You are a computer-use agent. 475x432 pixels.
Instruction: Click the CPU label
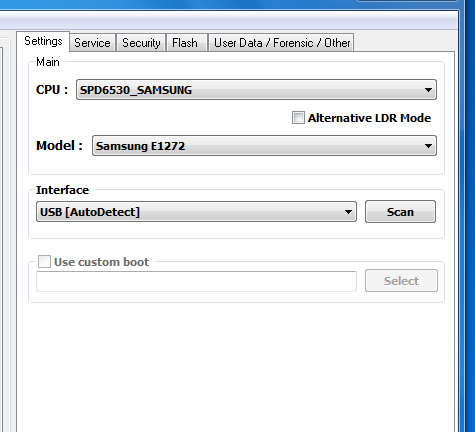click(52, 90)
